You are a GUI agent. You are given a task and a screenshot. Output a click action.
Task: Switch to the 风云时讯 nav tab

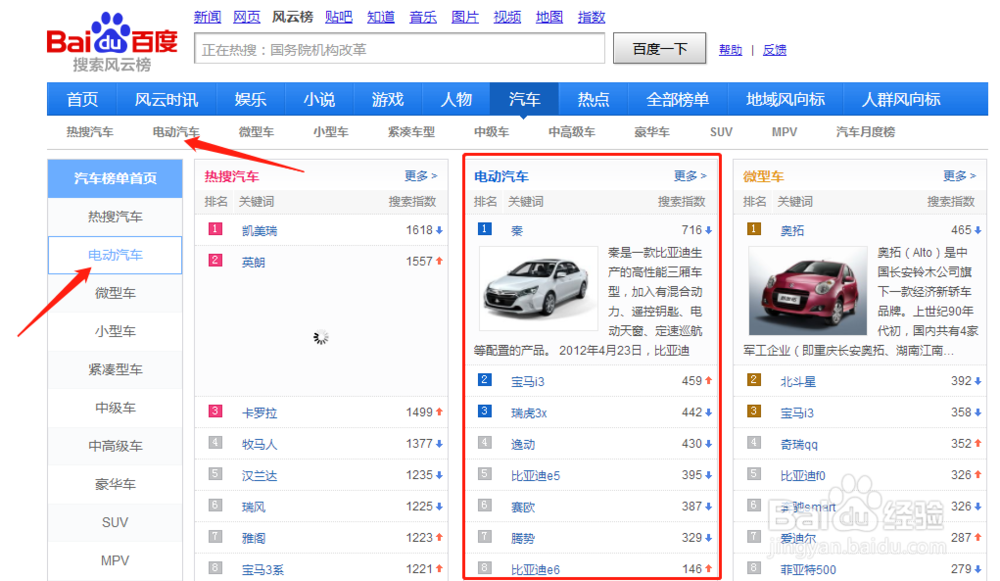click(166, 99)
